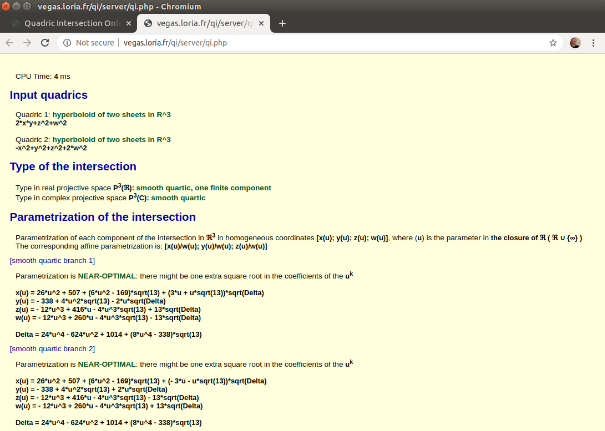This screenshot has height=431, width=605.
Task: Click the Quadric 1 equation text
Action: pyautogui.click(x=48, y=122)
